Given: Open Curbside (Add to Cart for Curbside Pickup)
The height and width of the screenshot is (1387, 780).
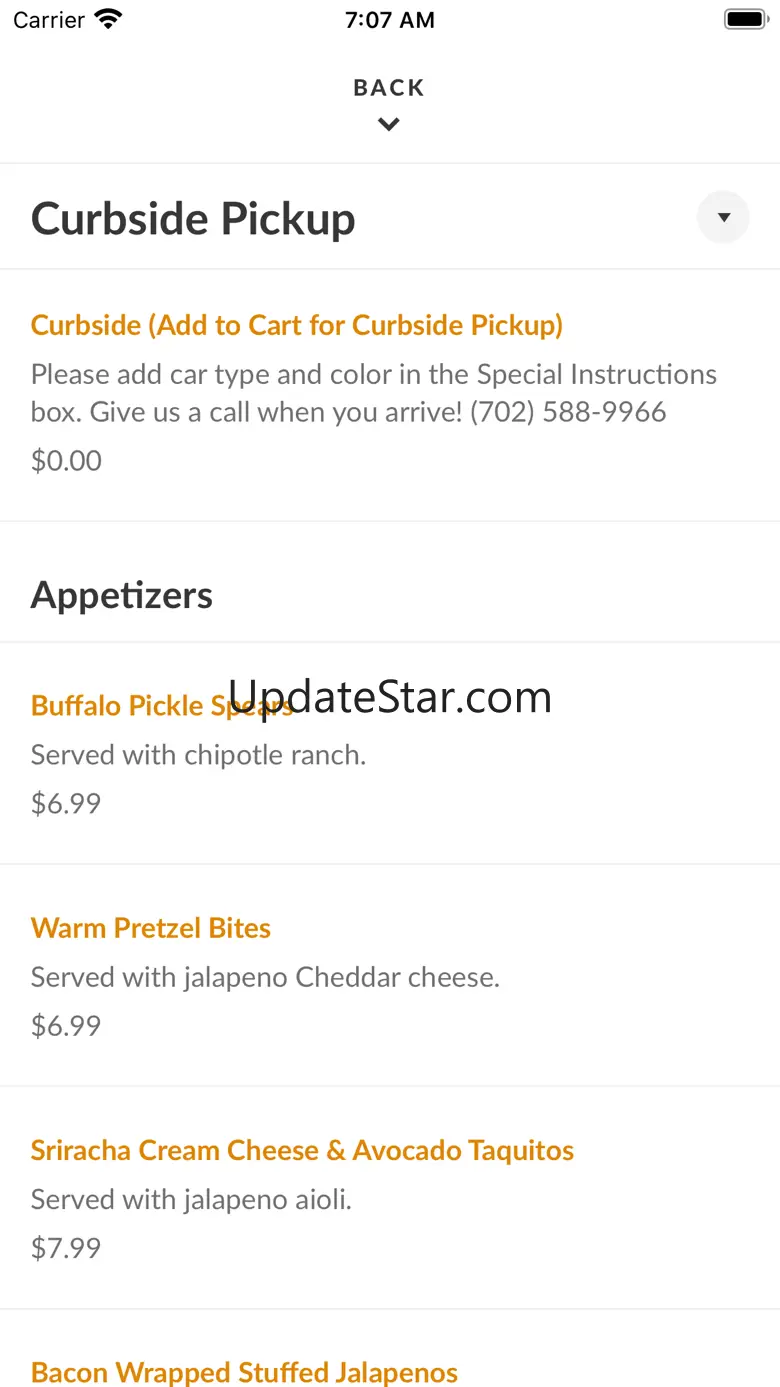Looking at the screenshot, I should [297, 325].
